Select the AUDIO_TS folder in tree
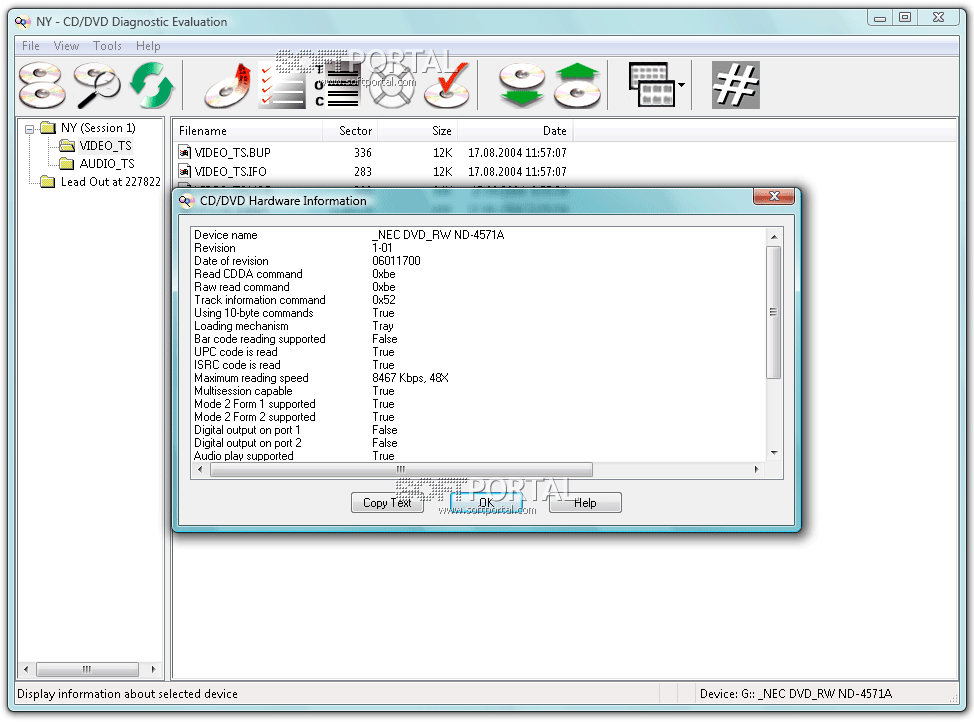The image size is (974, 722). point(106,164)
